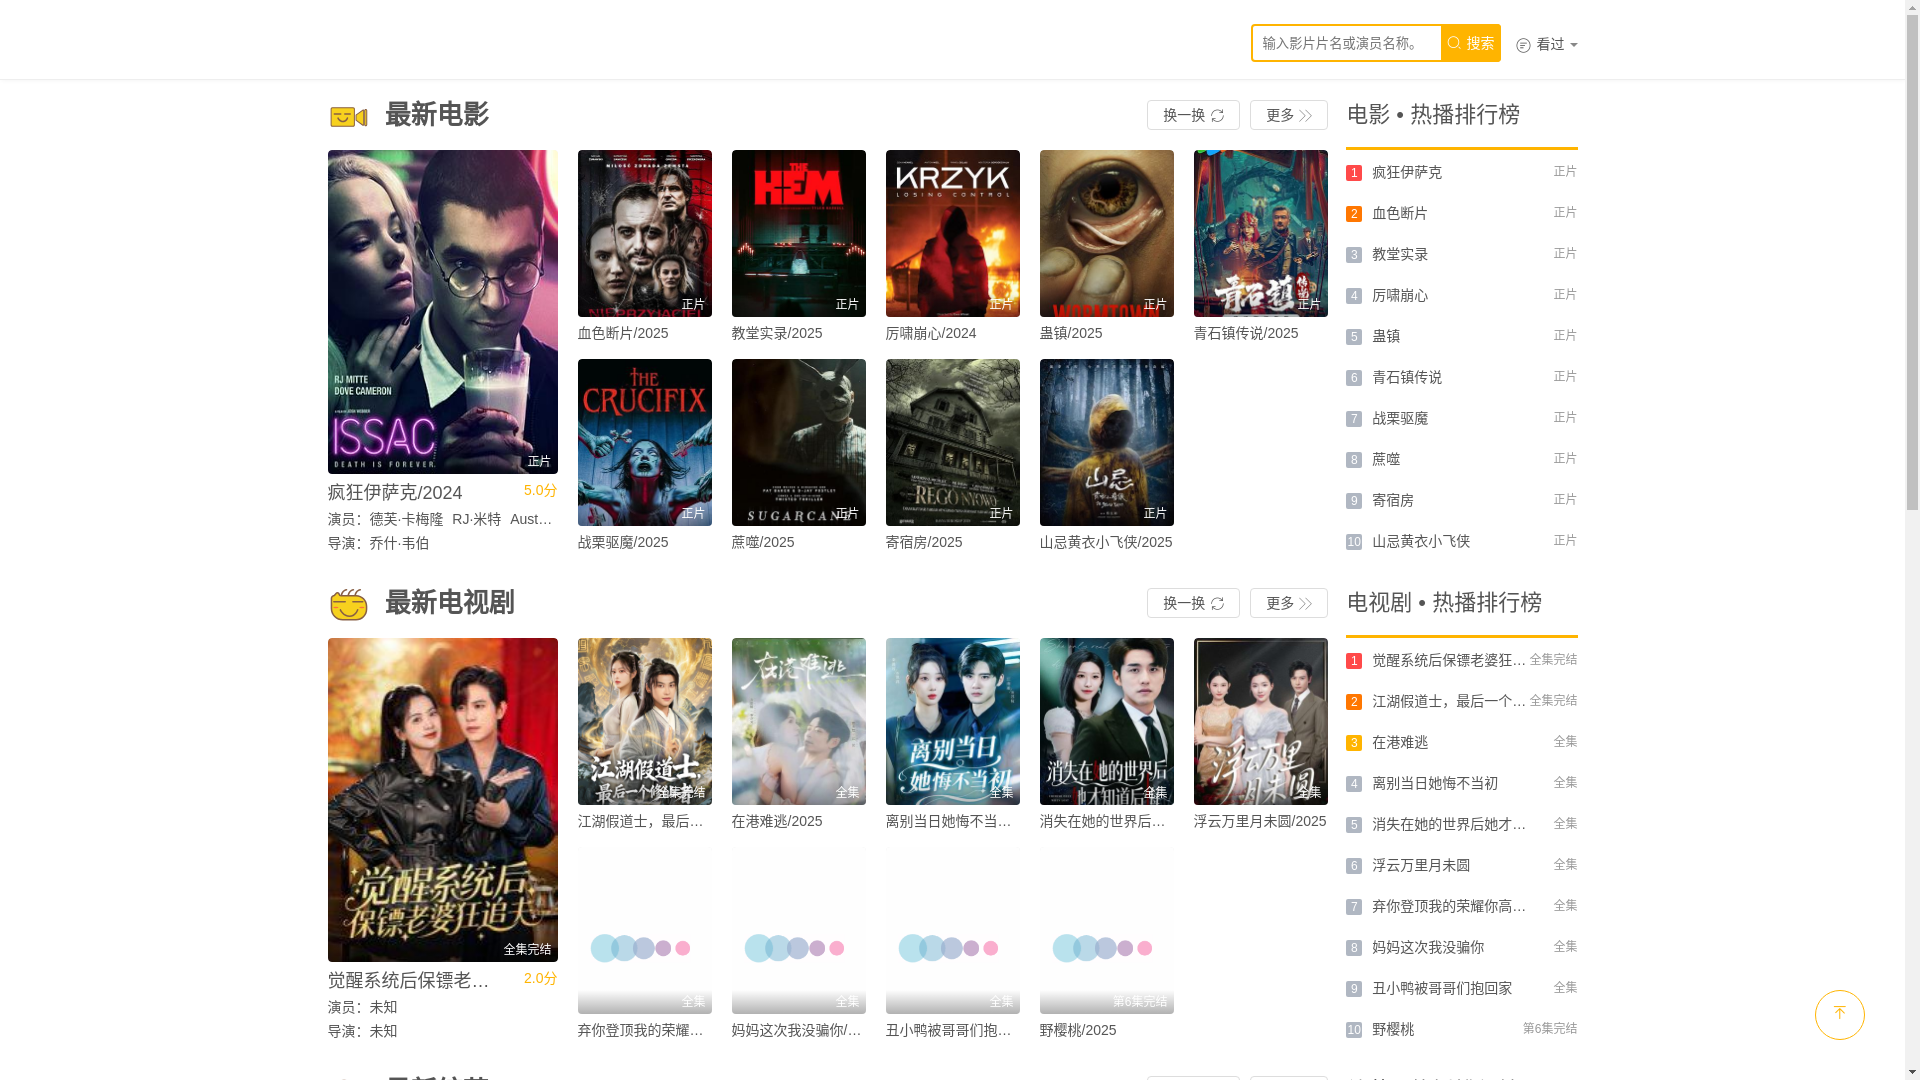
Task: Open SUGARCANE 蔗噬 poster
Action: click(x=799, y=442)
